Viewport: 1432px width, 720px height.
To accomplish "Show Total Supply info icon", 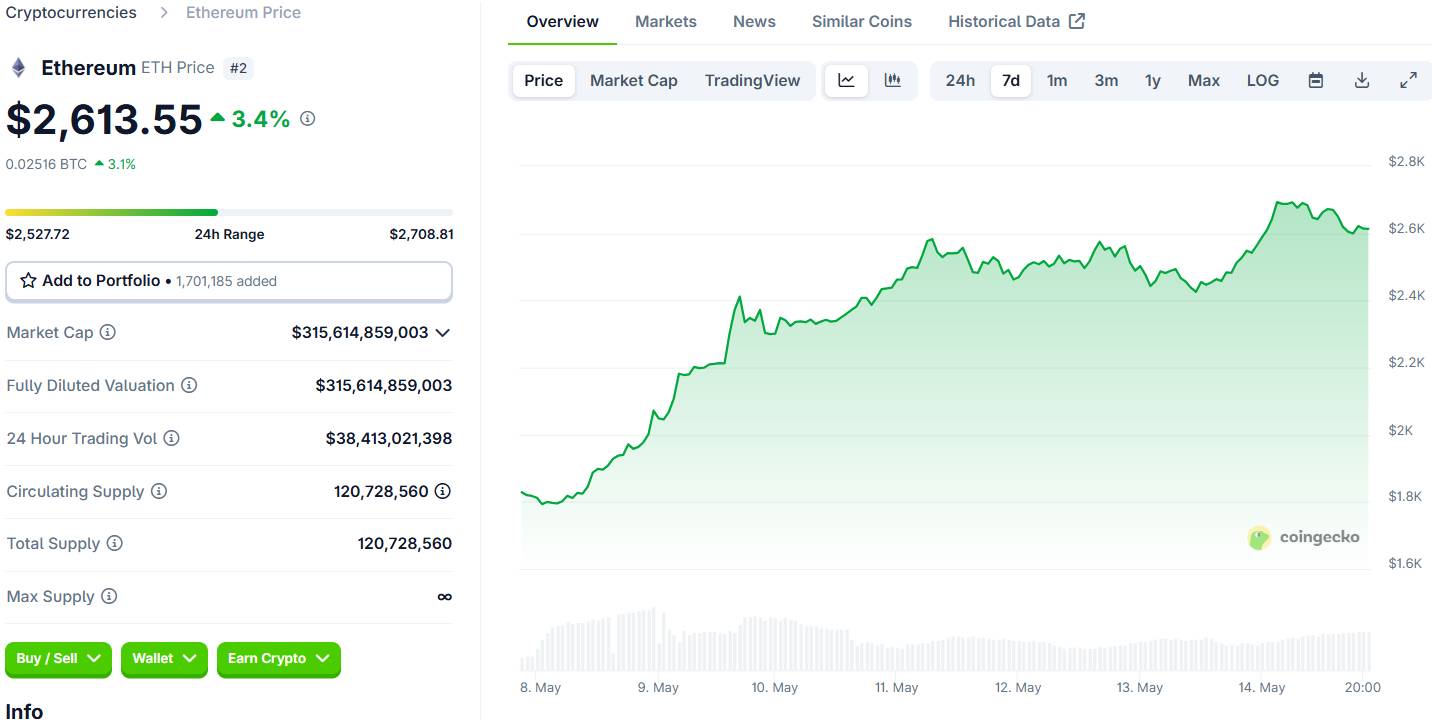I will pyautogui.click(x=115, y=543).
